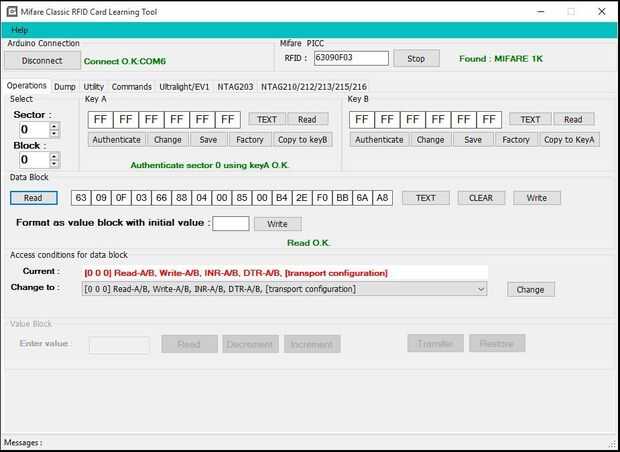
Task: Authenticate using Key B
Action: pyautogui.click(x=379, y=140)
